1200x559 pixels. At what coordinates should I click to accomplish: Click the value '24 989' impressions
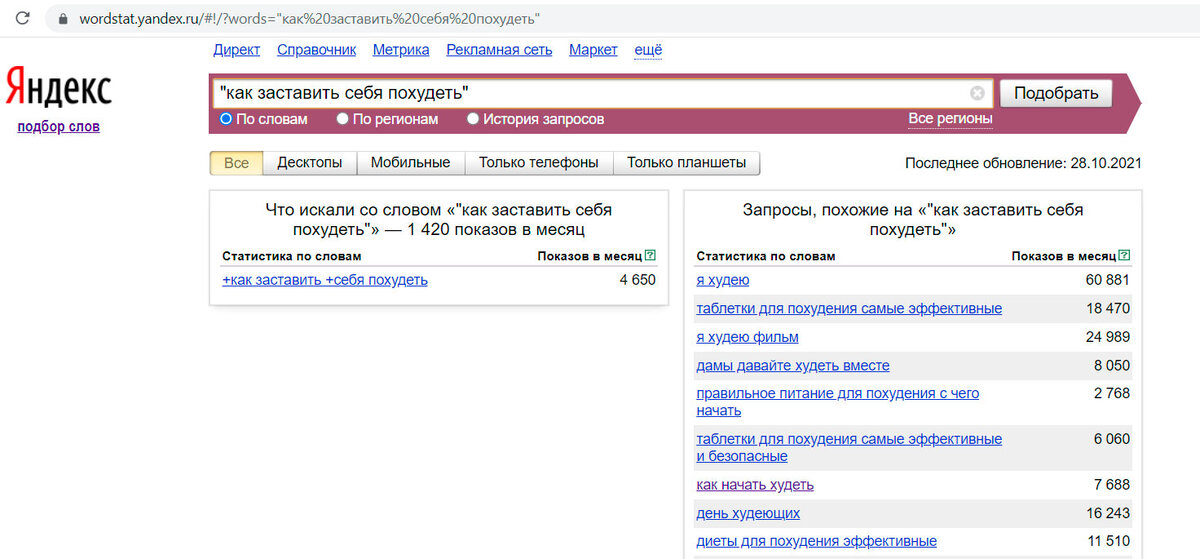1108,337
